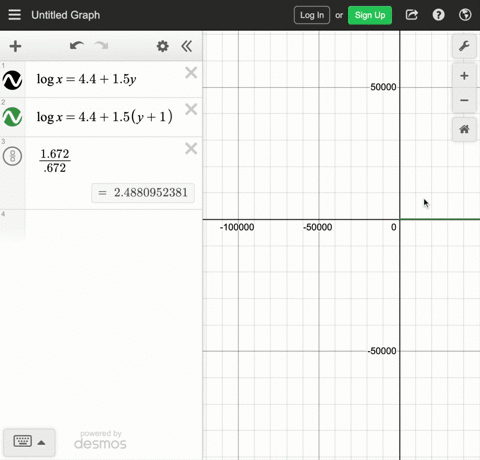Screen dimensions: 480x460
Task: Delete the 1.672/.672 expression
Action: (x=191, y=149)
